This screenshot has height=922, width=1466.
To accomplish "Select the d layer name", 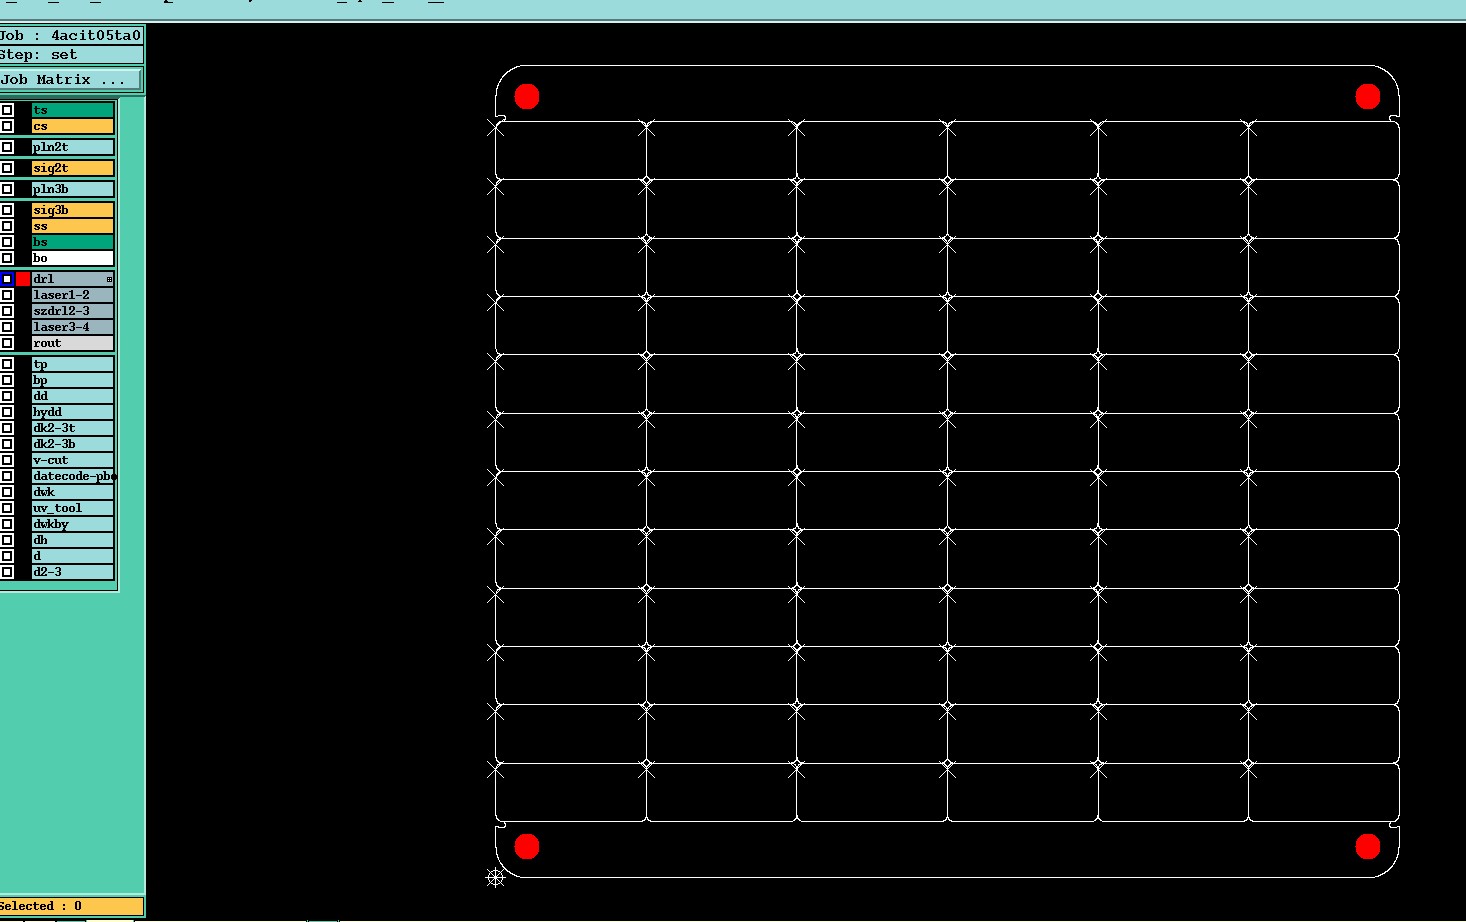I will point(72,556).
